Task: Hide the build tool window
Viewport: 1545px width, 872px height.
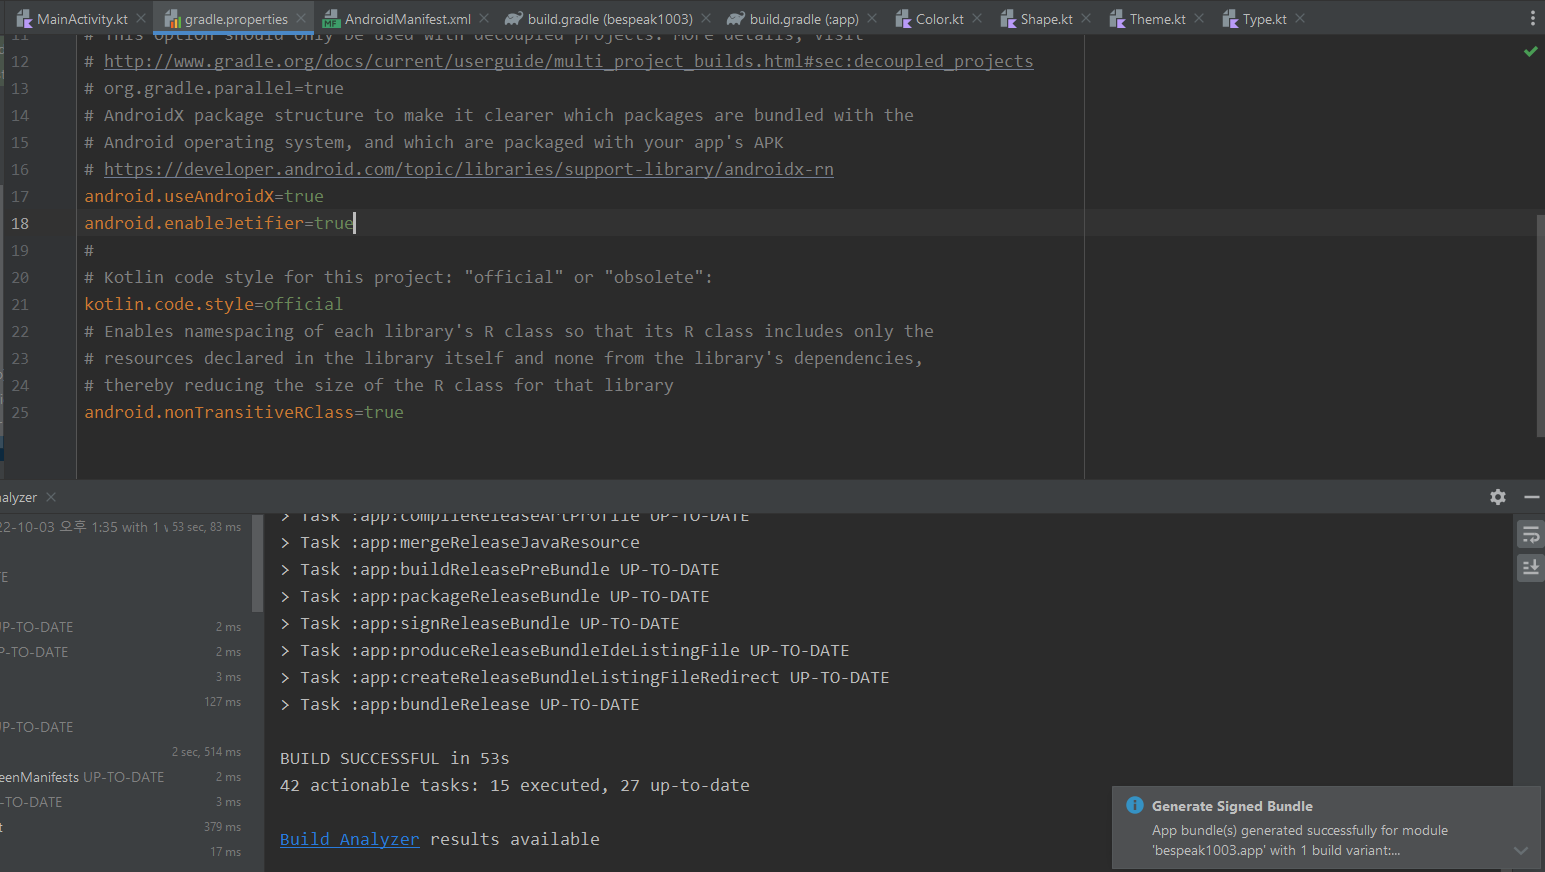Action: coord(1531,497)
